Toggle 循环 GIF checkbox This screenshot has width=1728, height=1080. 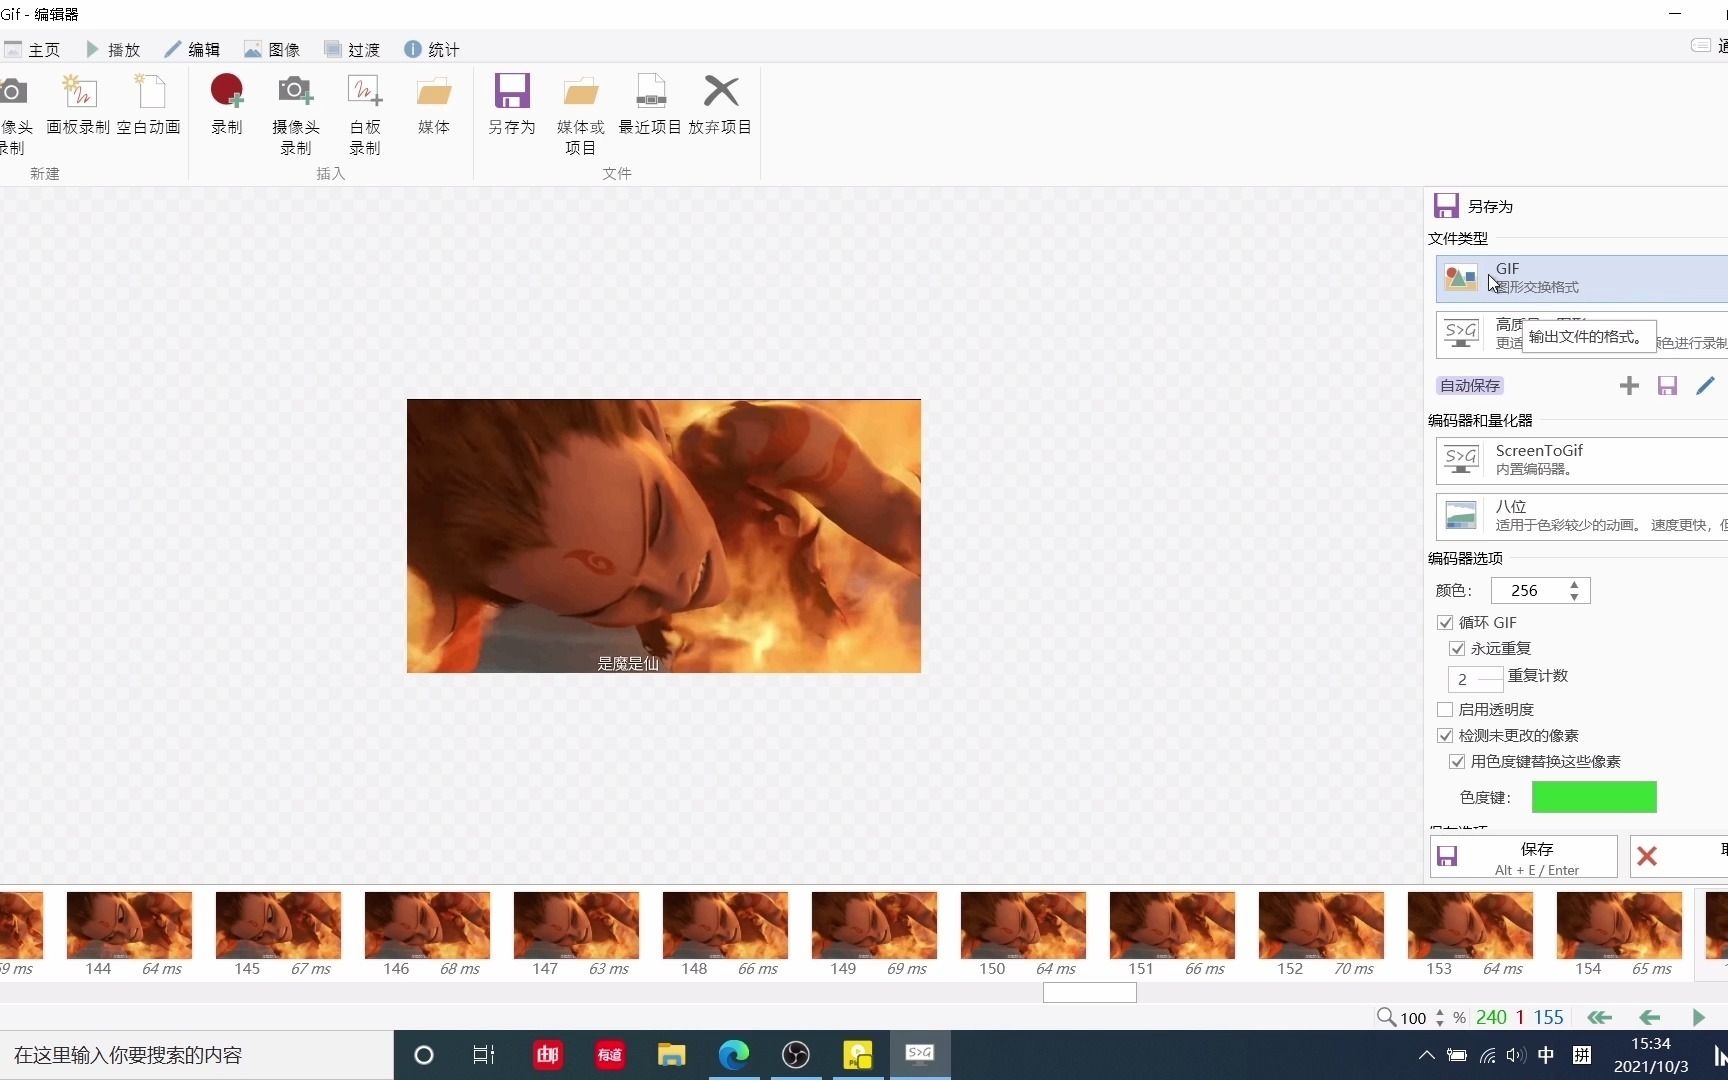pos(1445,623)
